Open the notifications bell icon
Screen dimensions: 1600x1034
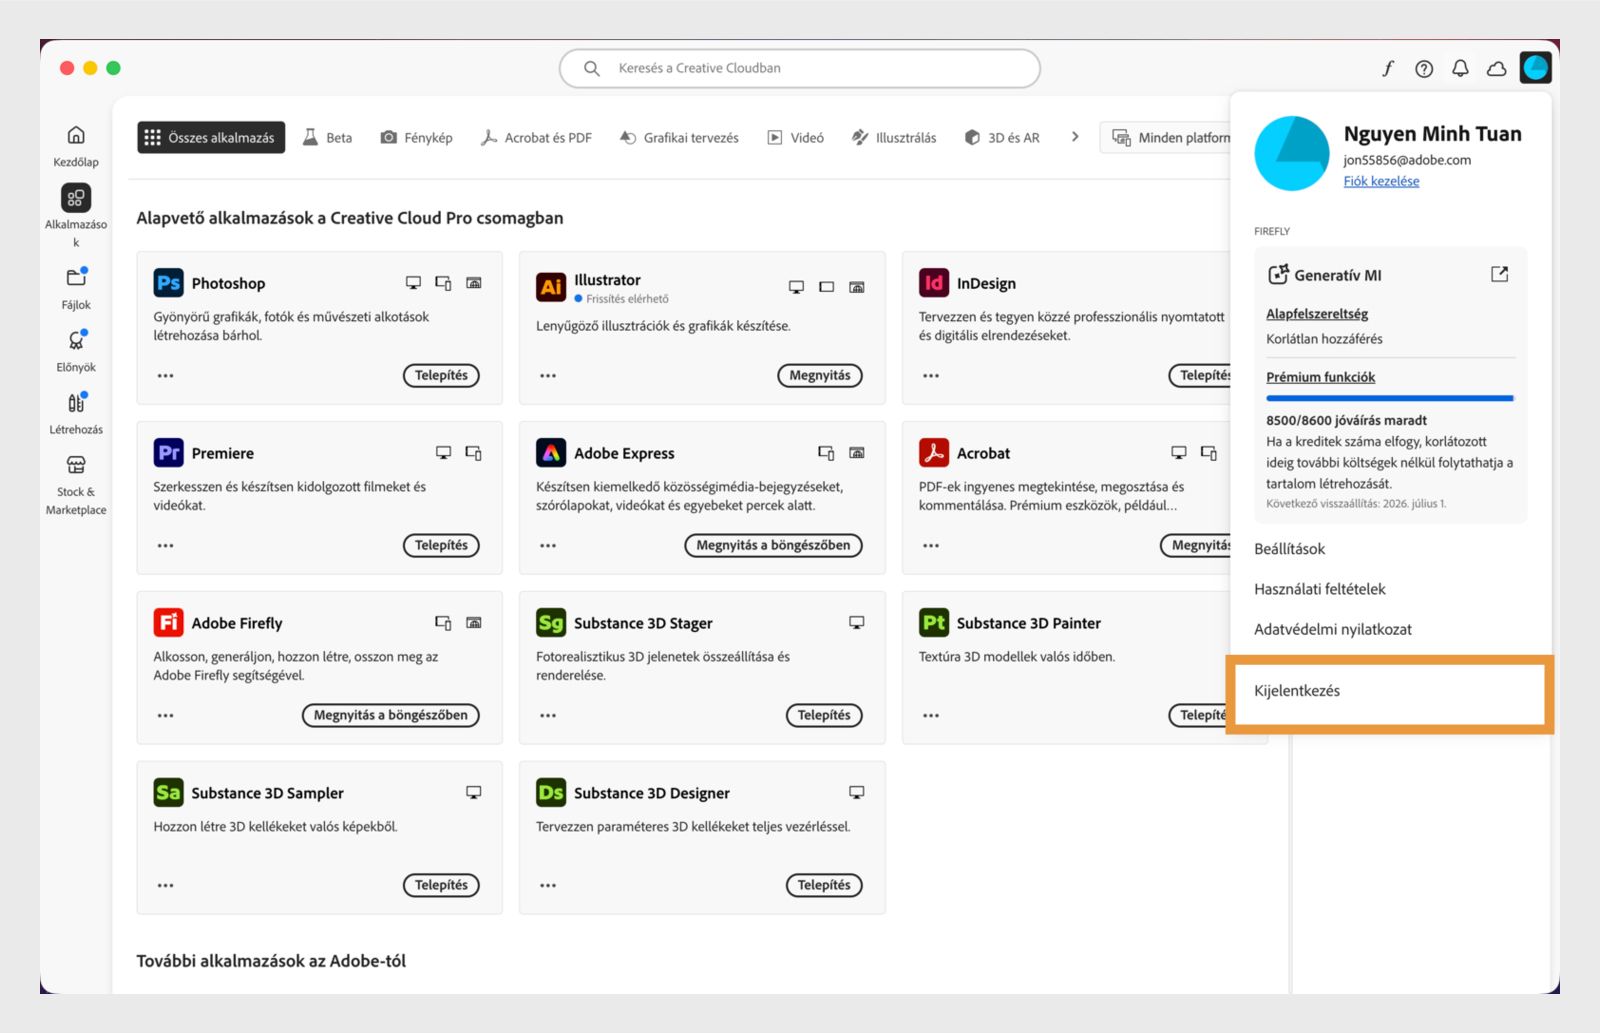click(x=1460, y=68)
